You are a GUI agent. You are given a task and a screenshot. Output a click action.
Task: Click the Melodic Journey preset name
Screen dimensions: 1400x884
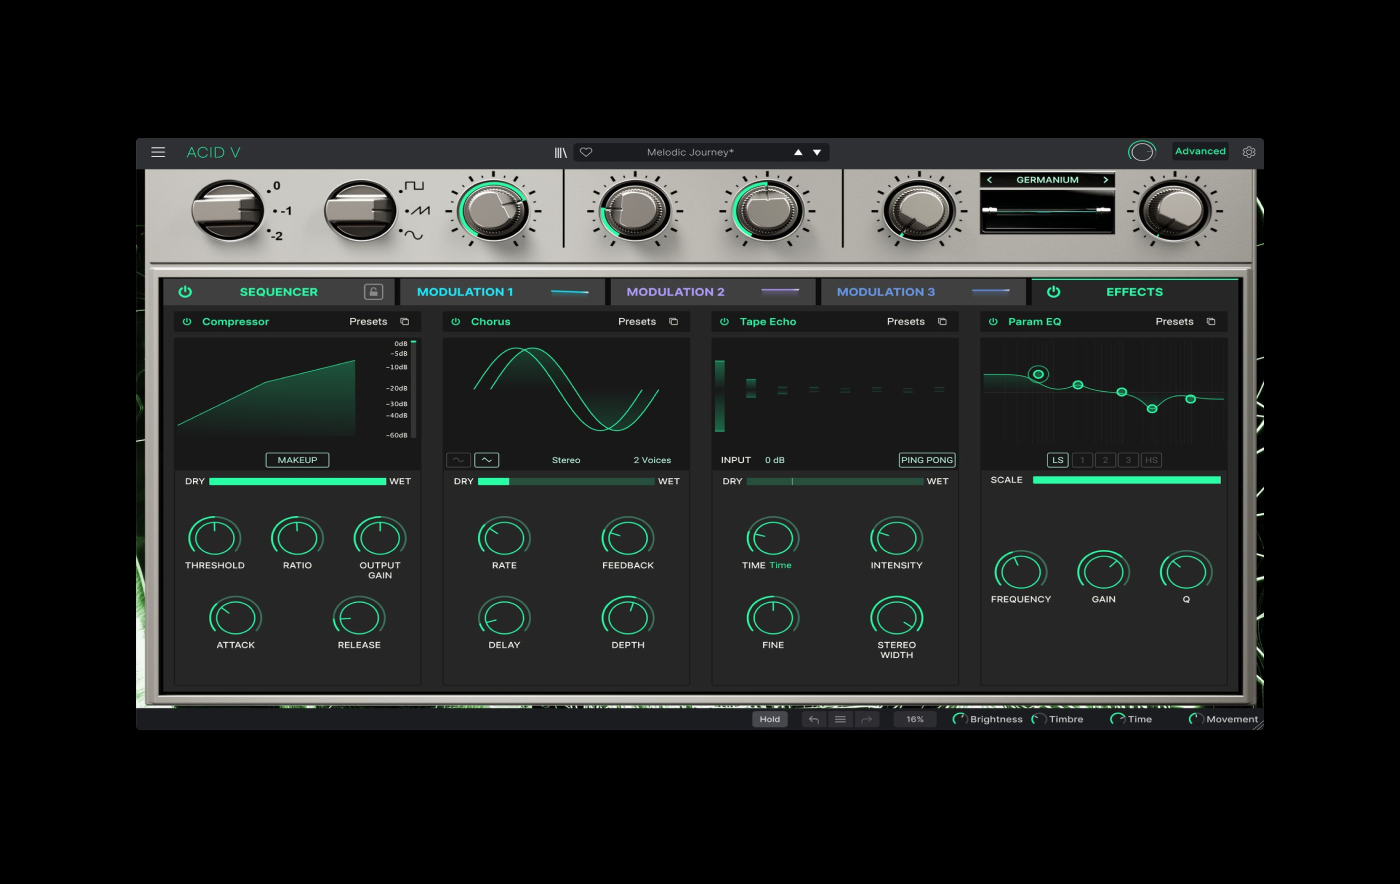(690, 152)
